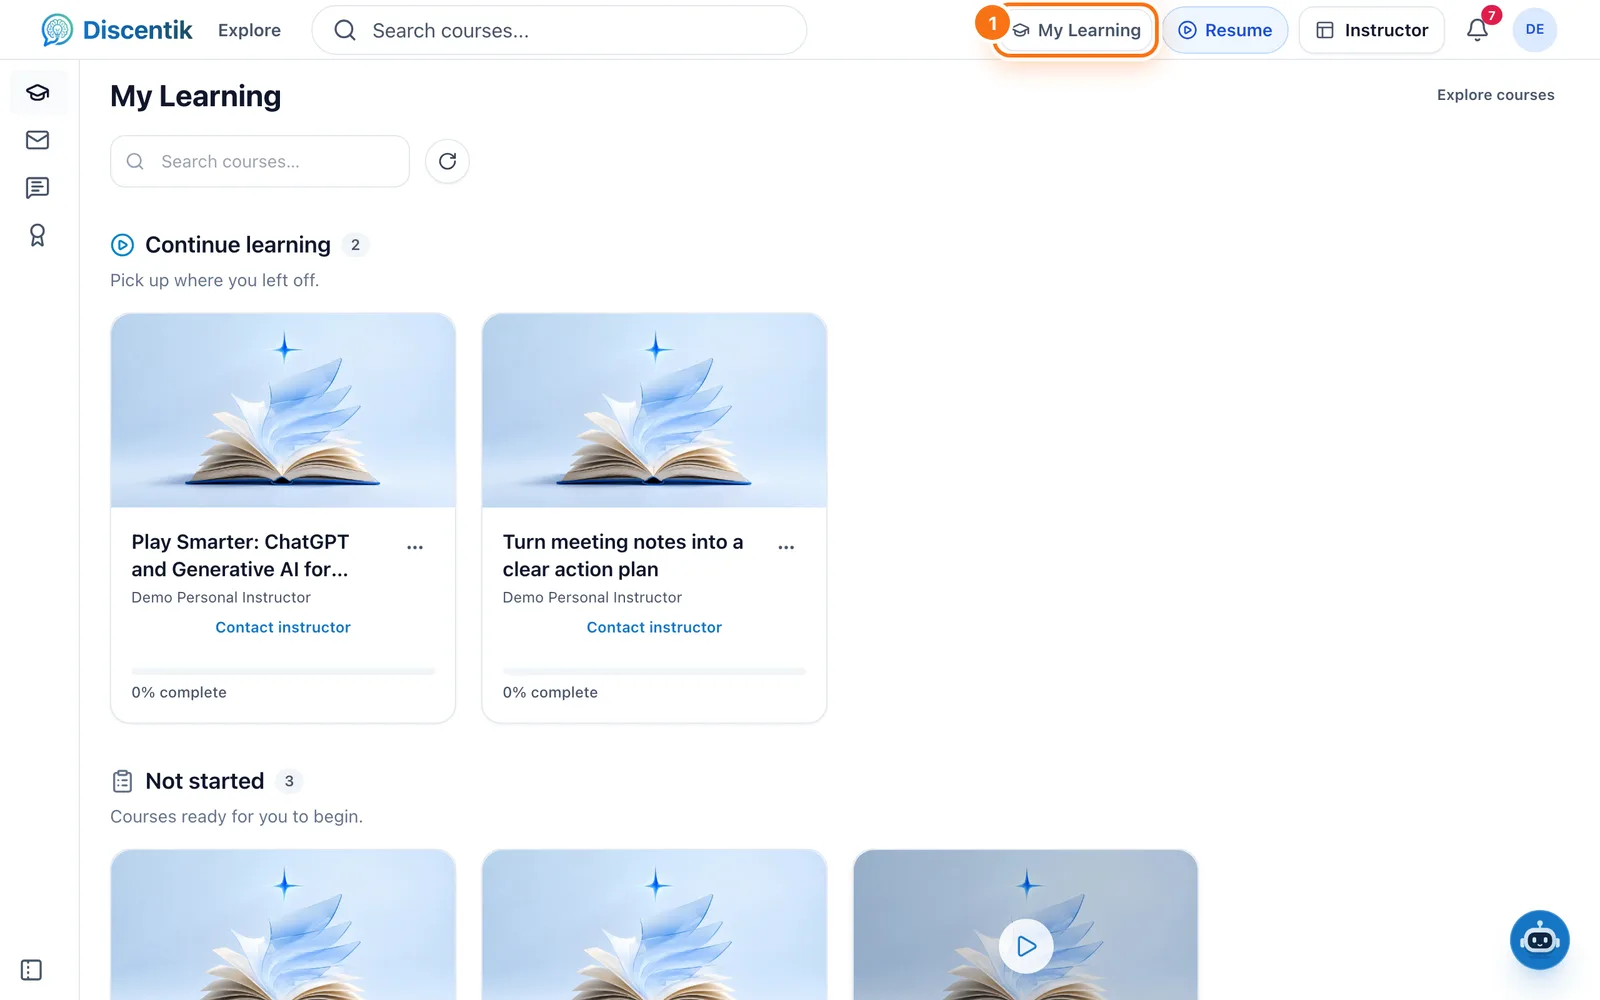Focus the My Learning search courses field
The width and height of the screenshot is (1600, 1000).
pyautogui.click(x=260, y=161)
